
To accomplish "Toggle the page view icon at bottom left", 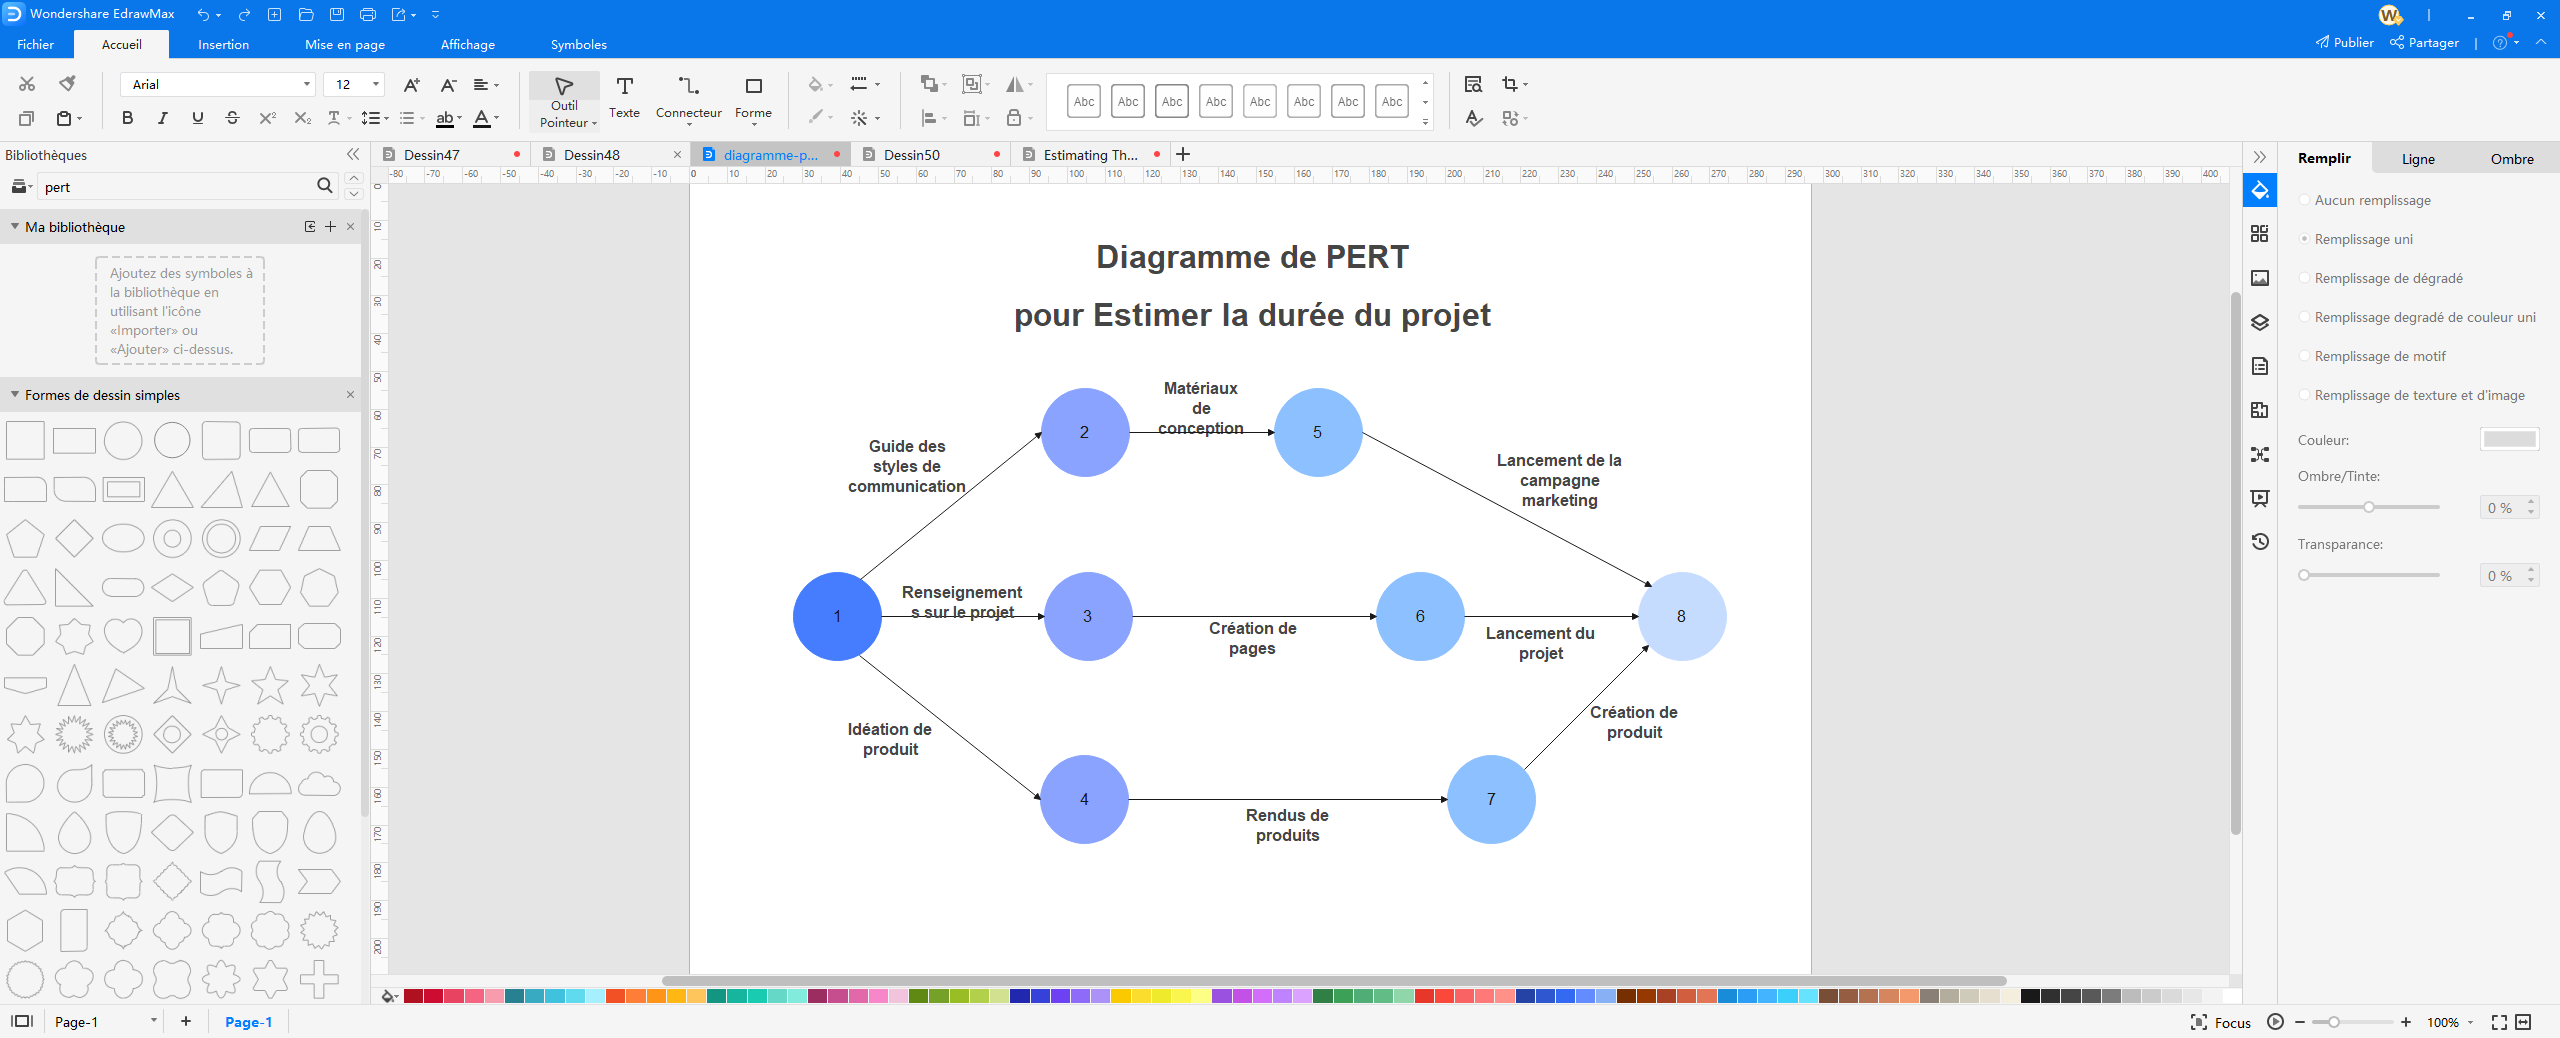I will coord(22,1021).
